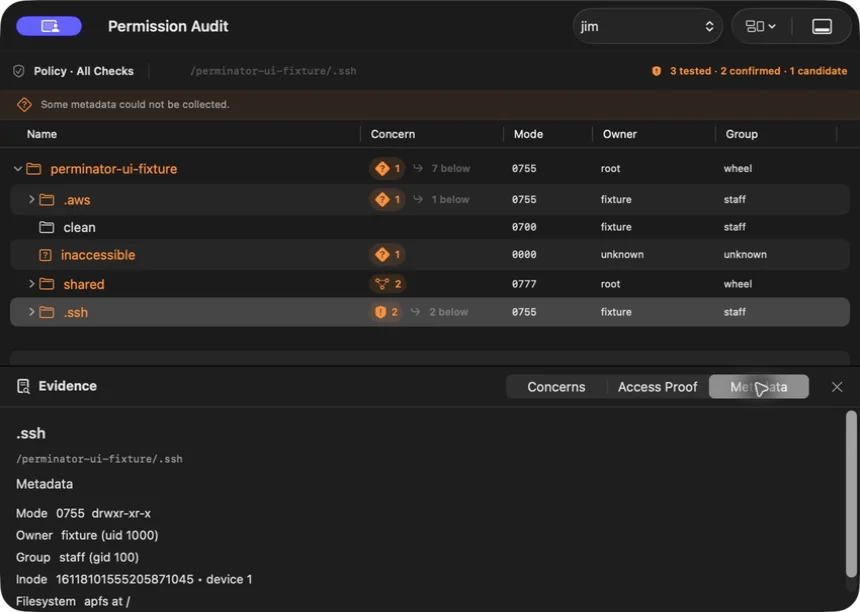This screenshot has height=612, width=860.
Task: Select the .aws row name
Action: [x=77, y=200]
